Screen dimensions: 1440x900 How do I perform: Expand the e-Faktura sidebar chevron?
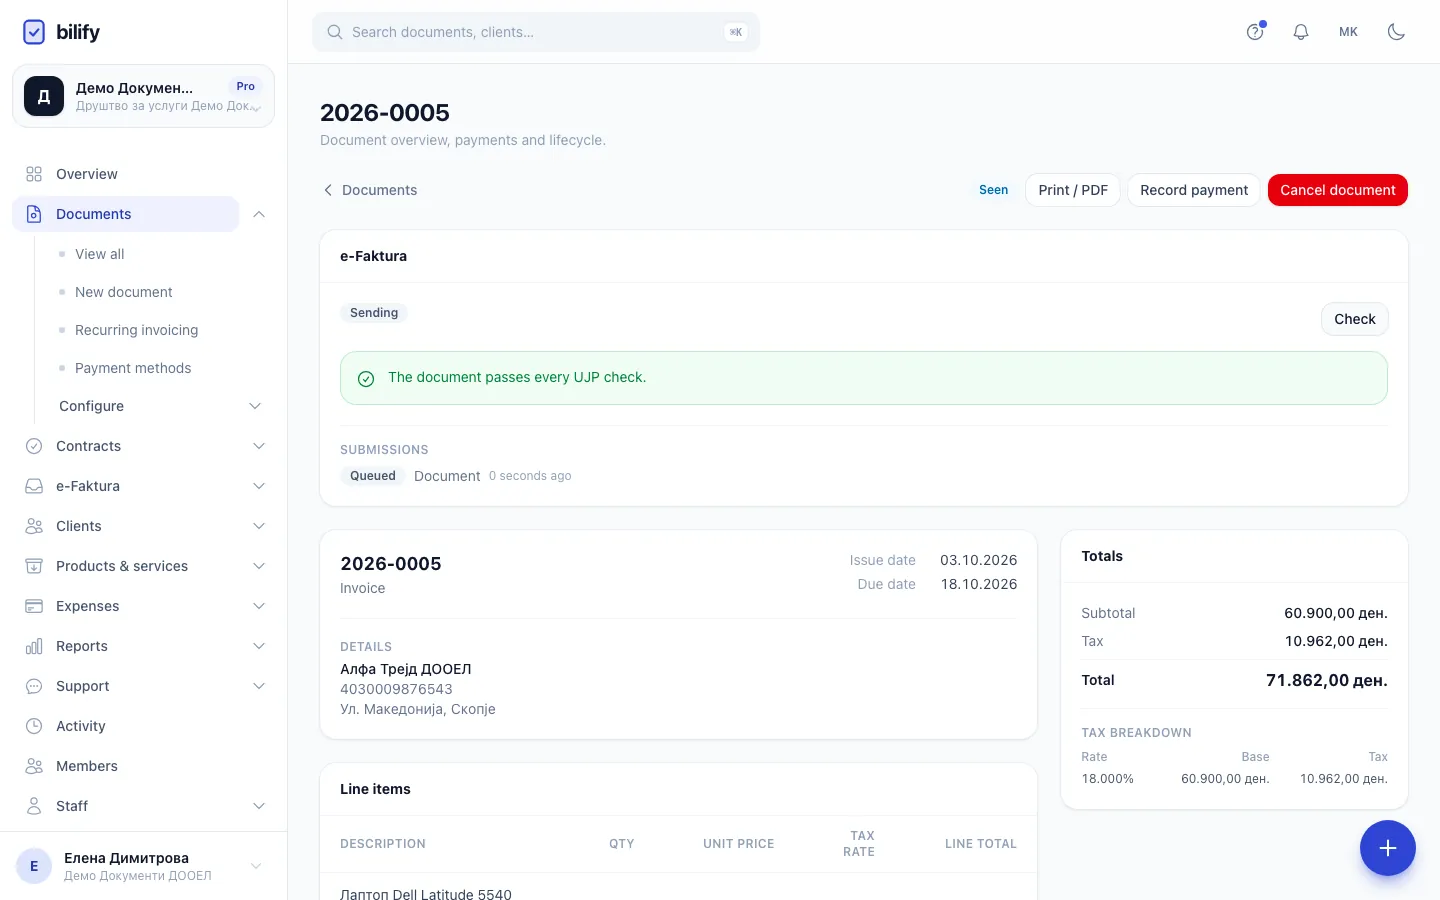(259, 486)
